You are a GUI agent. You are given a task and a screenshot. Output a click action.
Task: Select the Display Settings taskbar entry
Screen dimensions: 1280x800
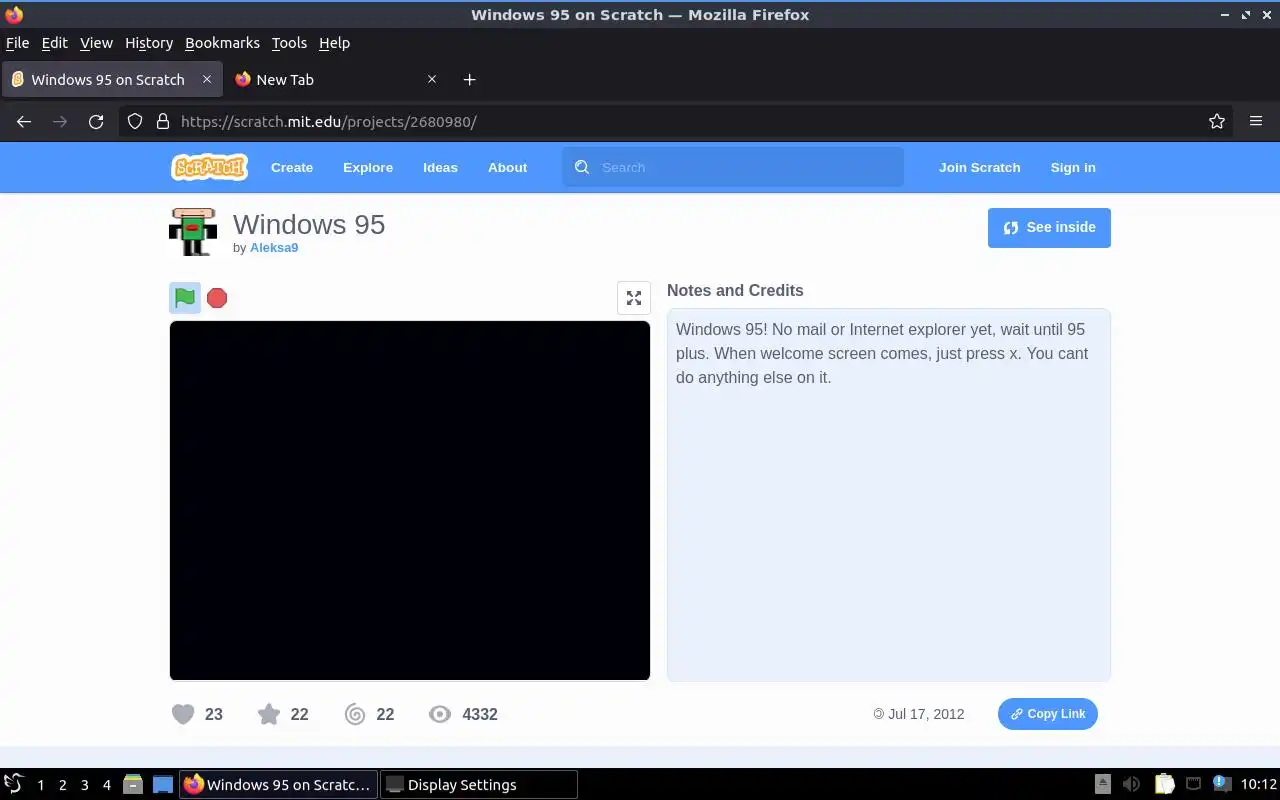(x=479, y=785)
